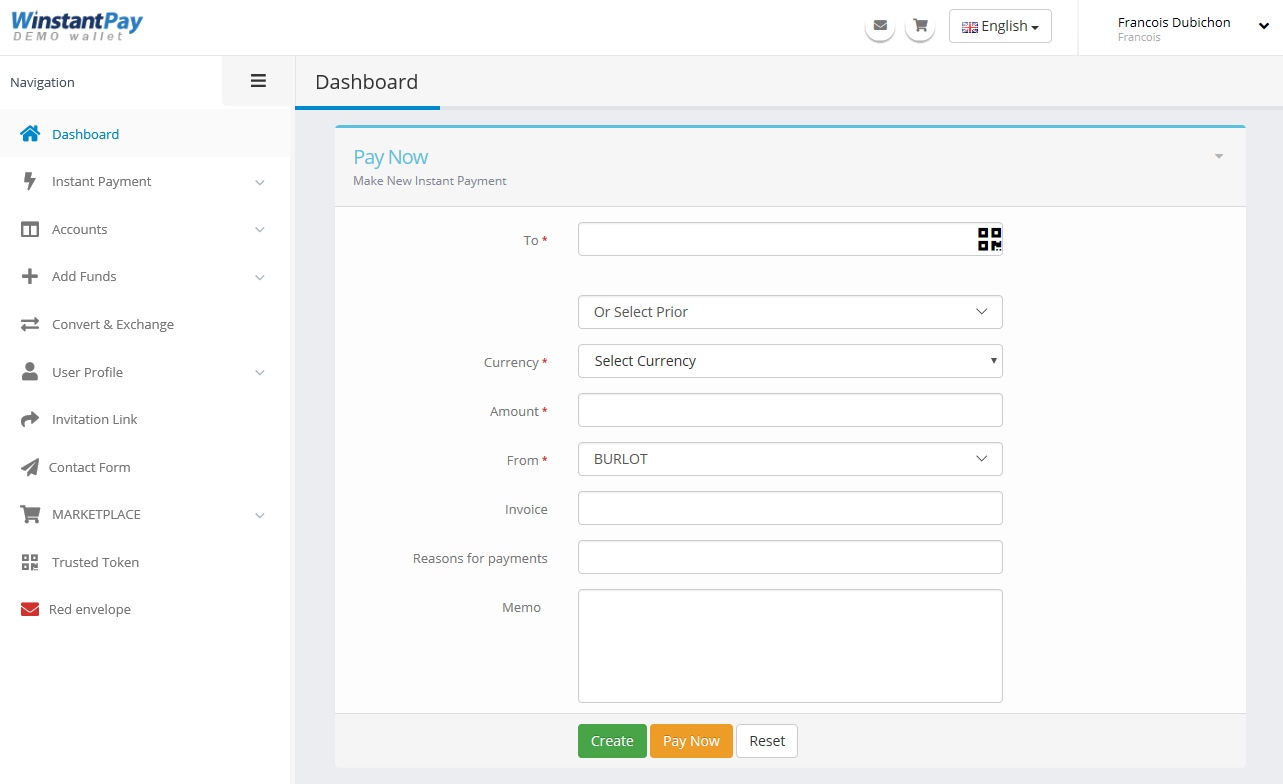Toggle the hamburger navigation menu button

pos(258,81)
